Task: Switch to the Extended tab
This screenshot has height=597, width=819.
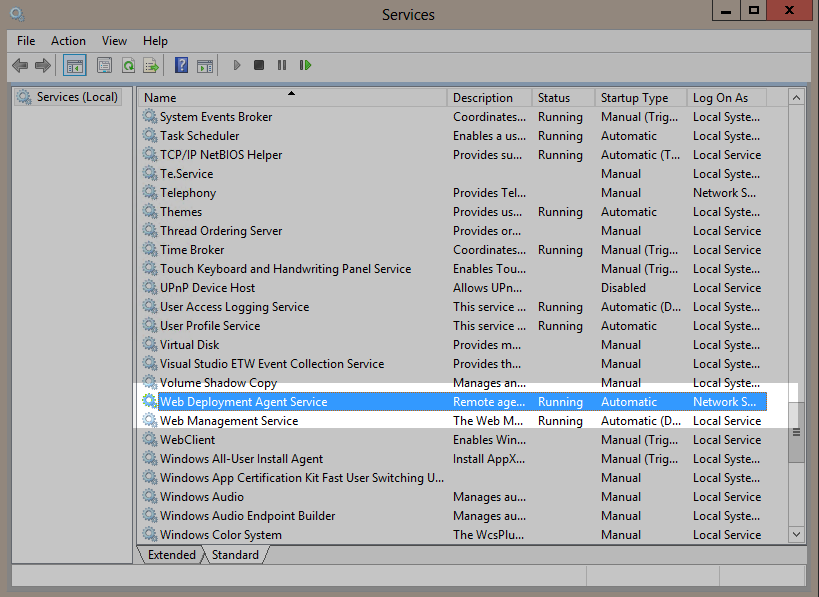Action: [x=172, y=555]
